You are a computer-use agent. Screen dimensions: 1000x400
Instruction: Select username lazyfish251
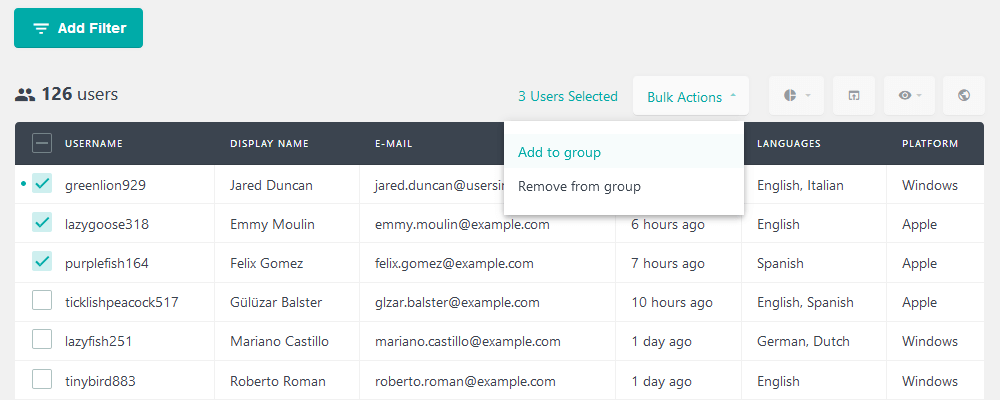pos(98,342)
